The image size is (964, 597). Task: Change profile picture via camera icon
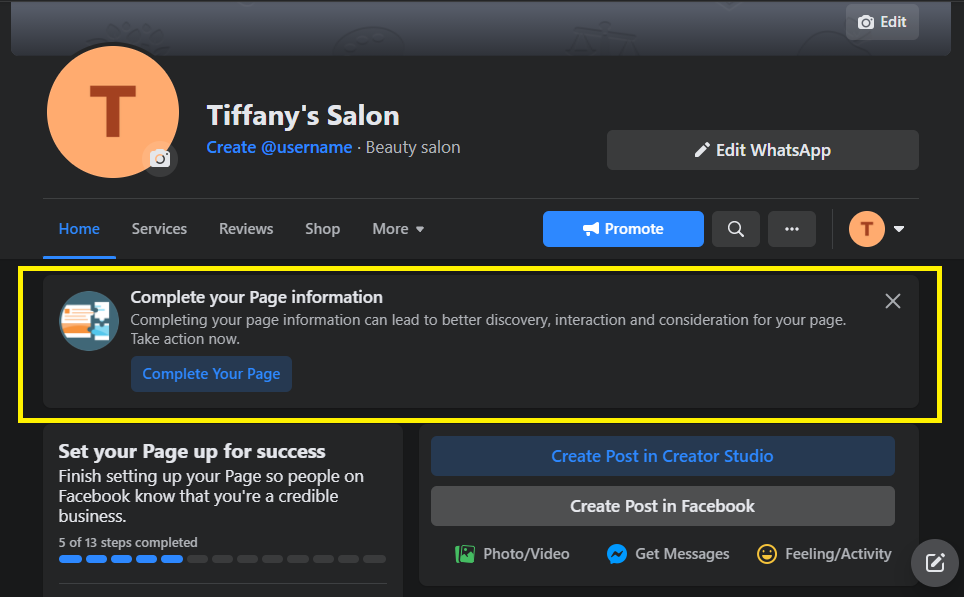(160, 159)
